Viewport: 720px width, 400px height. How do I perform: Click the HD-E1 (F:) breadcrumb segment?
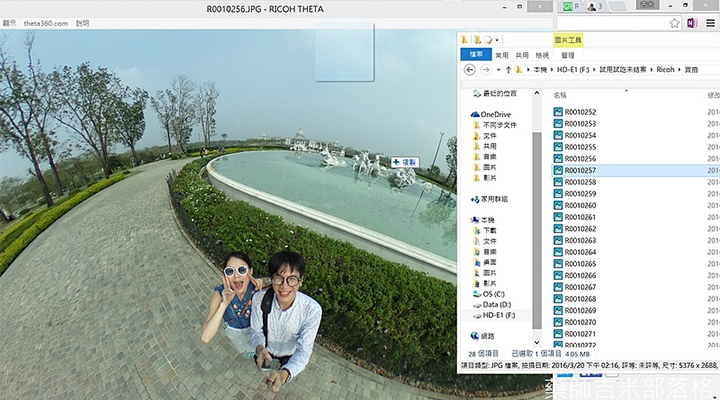(573, 70)
